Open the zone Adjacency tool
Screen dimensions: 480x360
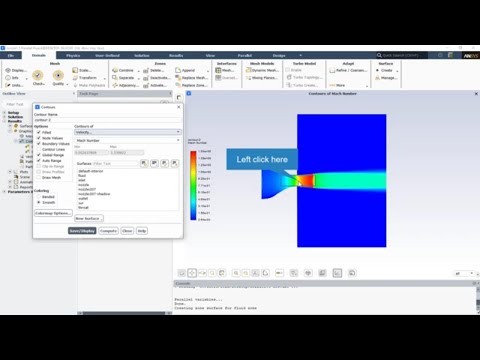[115, 85]
